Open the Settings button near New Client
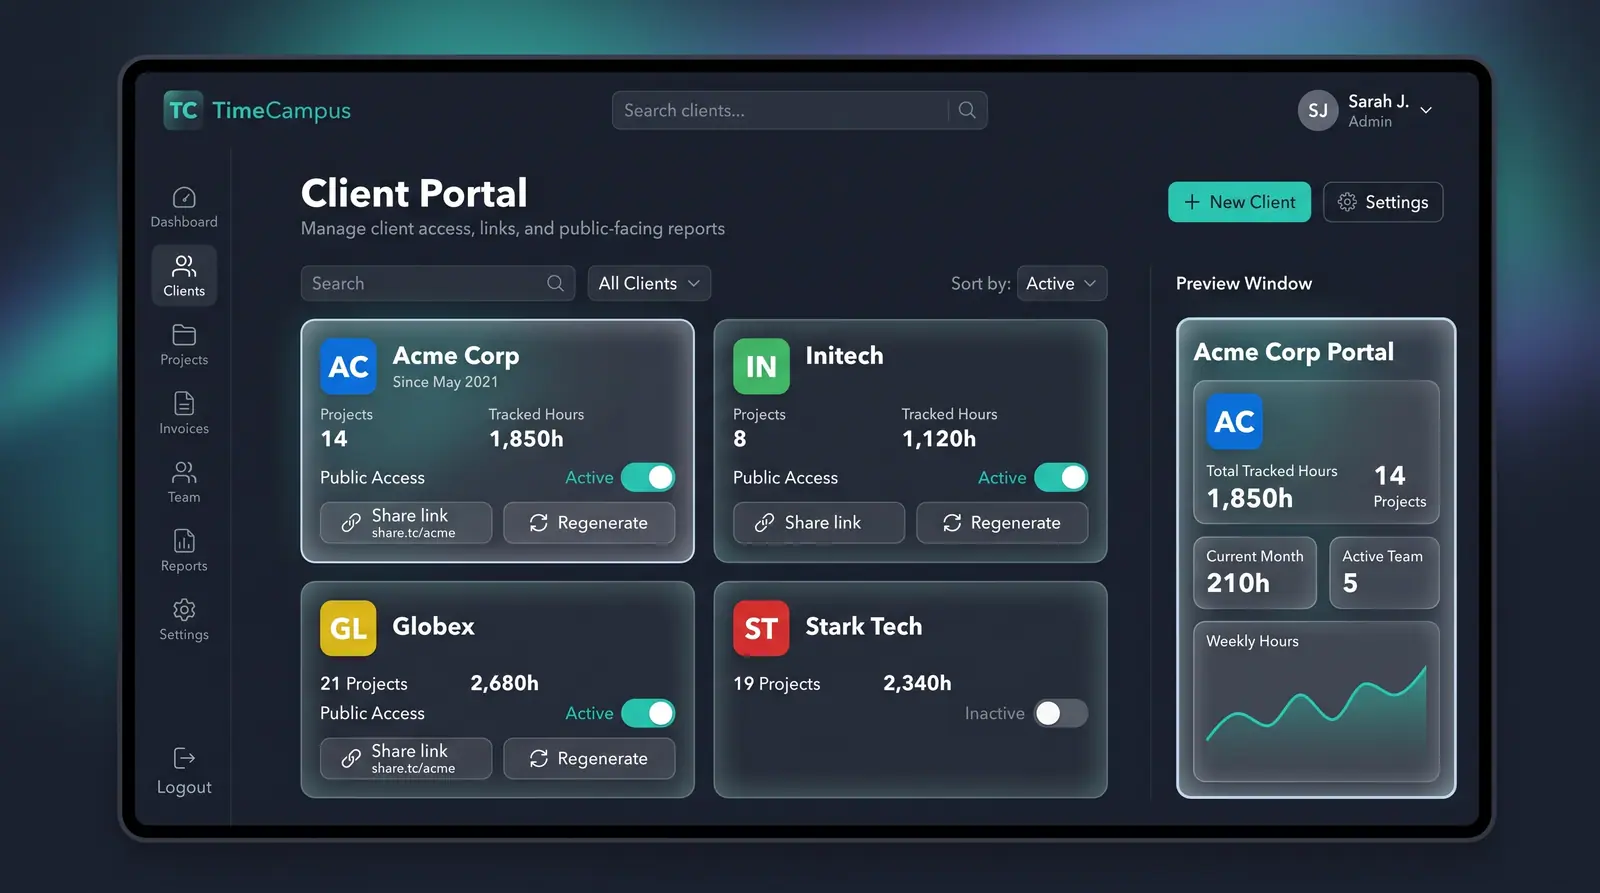 pyautogui.click(x=1383, y=202)
